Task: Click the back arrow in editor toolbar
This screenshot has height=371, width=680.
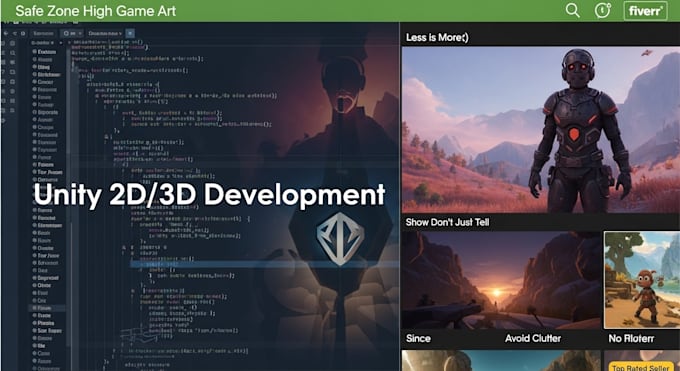Action: click(6, 33)
